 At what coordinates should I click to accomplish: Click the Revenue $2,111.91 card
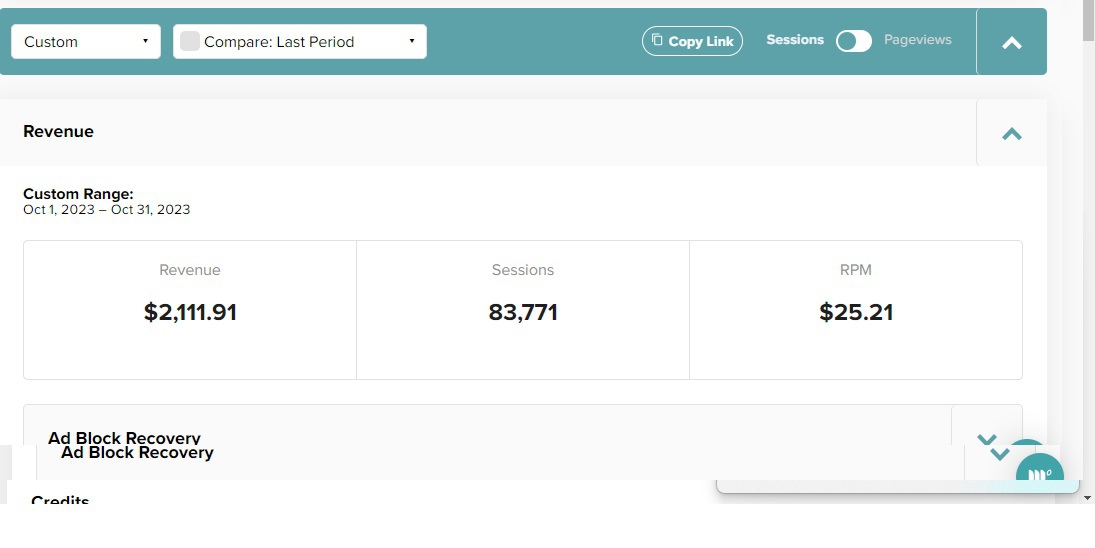pyautogui.click(x=190, y=310)
